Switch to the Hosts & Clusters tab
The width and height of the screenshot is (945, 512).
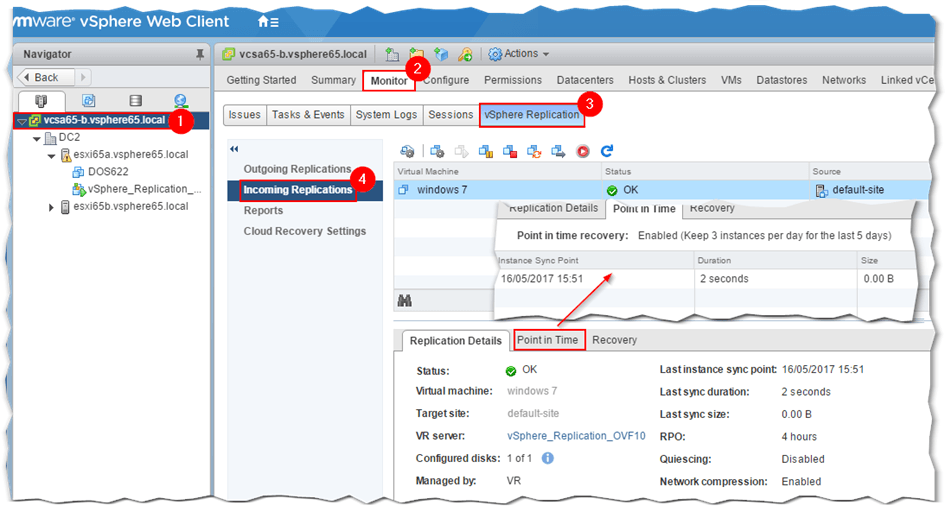point(667,80)
